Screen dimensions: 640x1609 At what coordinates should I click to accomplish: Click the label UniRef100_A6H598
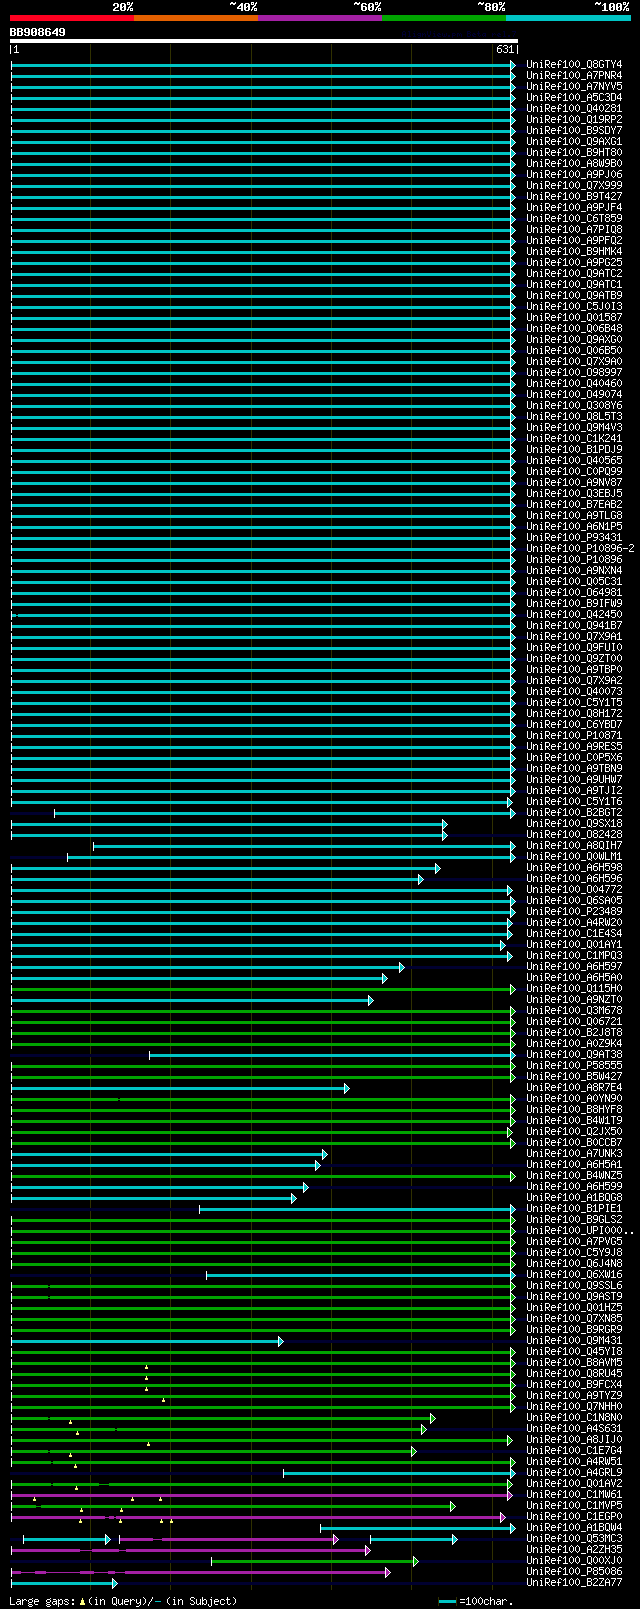click(574, 868)
